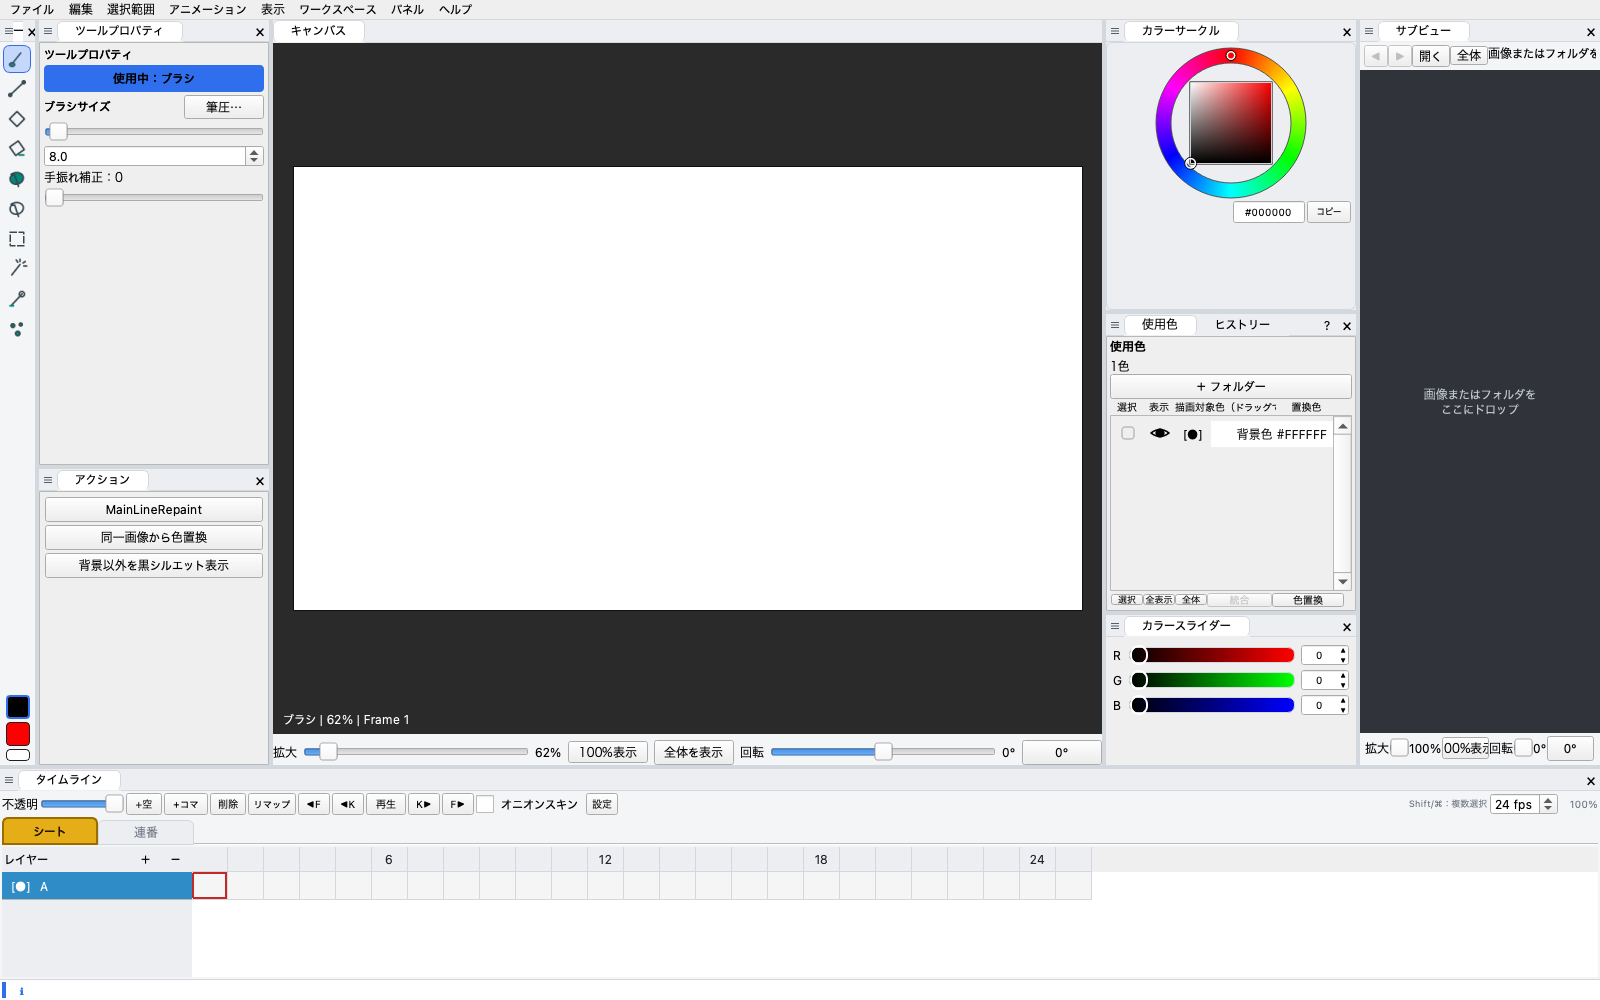Click the help question mark in used colors panel
Viewport: 1600px width, 1000px height.
[1327, 326]
